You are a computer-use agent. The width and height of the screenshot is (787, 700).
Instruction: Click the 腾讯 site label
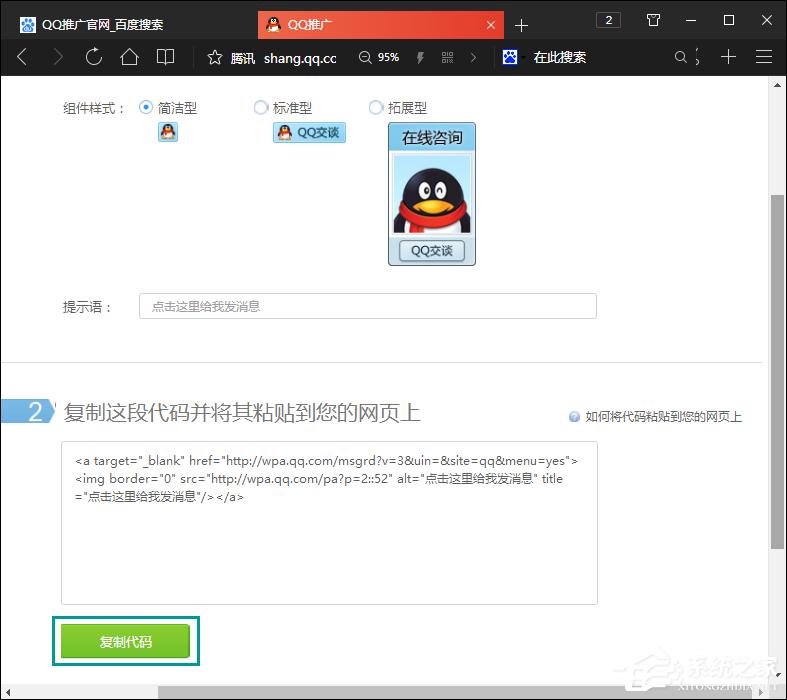point(242,58)
